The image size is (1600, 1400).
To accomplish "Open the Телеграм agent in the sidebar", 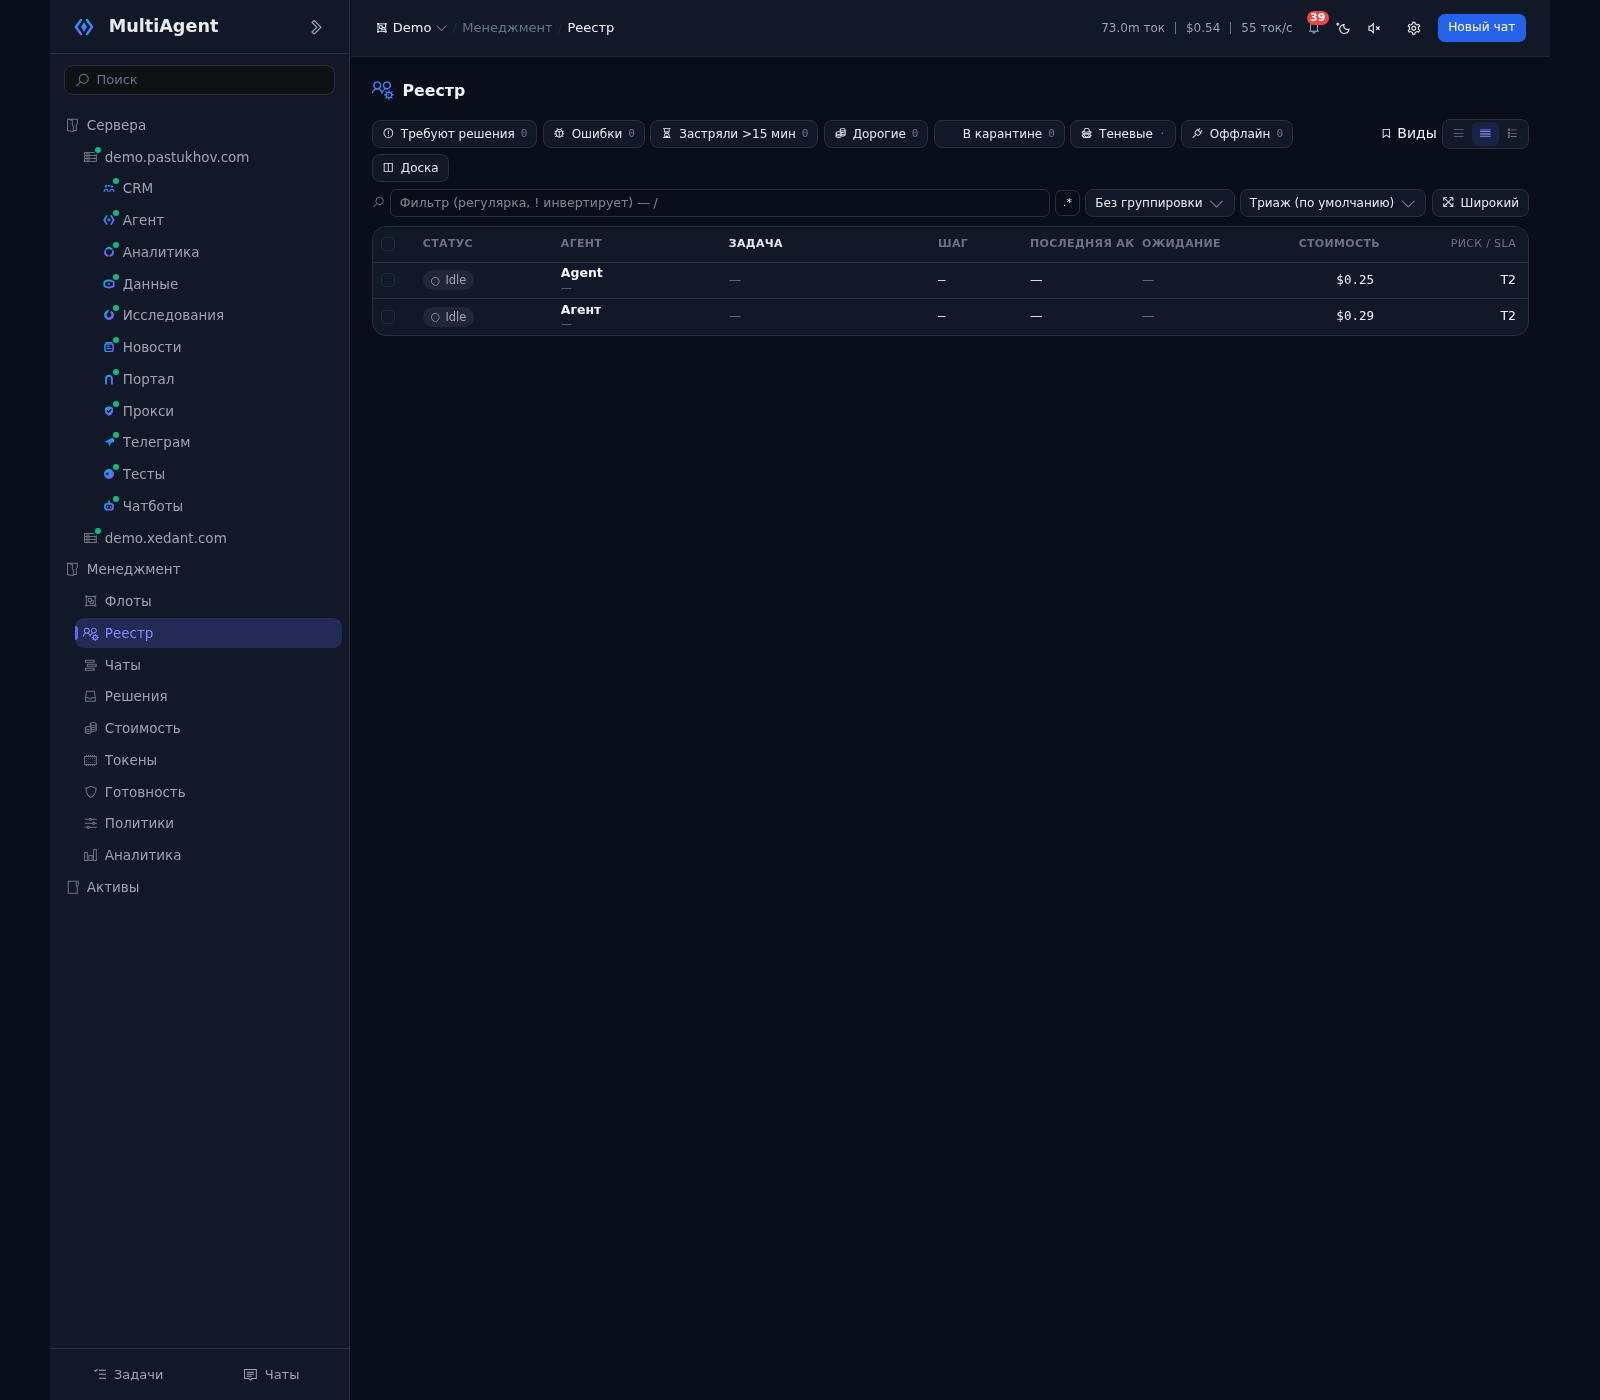I will pos(218,442).
